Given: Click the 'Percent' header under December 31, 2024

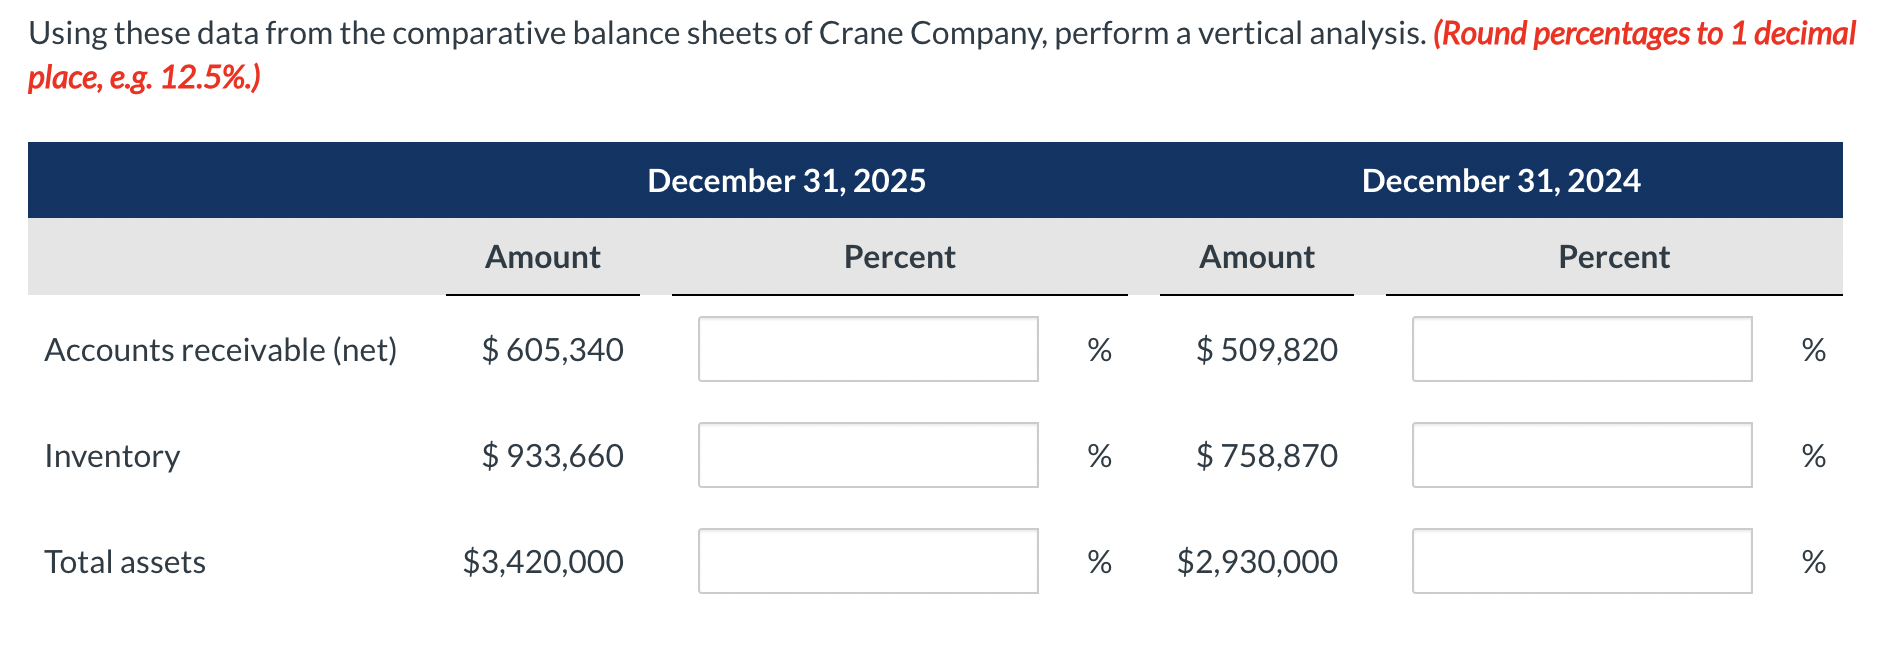Looking at the screenshot, I should pos(1613,257).
